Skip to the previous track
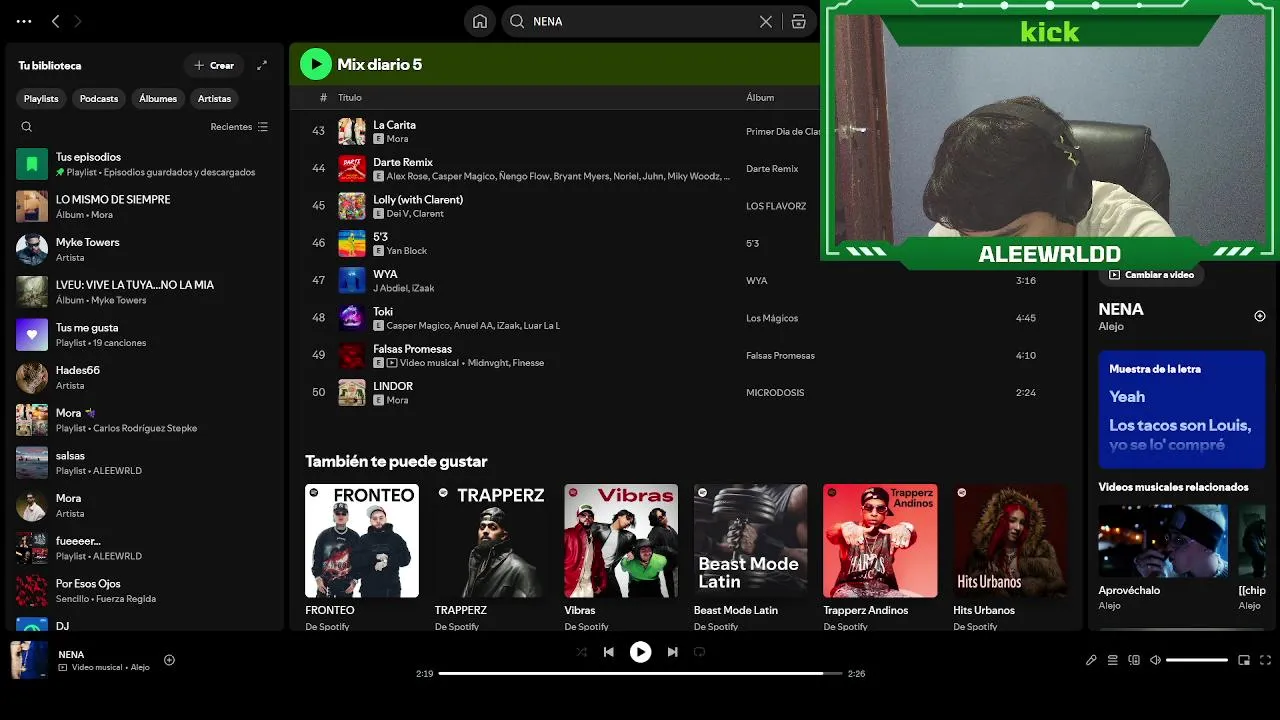This screenshot has width=1280, height=720. [x=609, y=652]
